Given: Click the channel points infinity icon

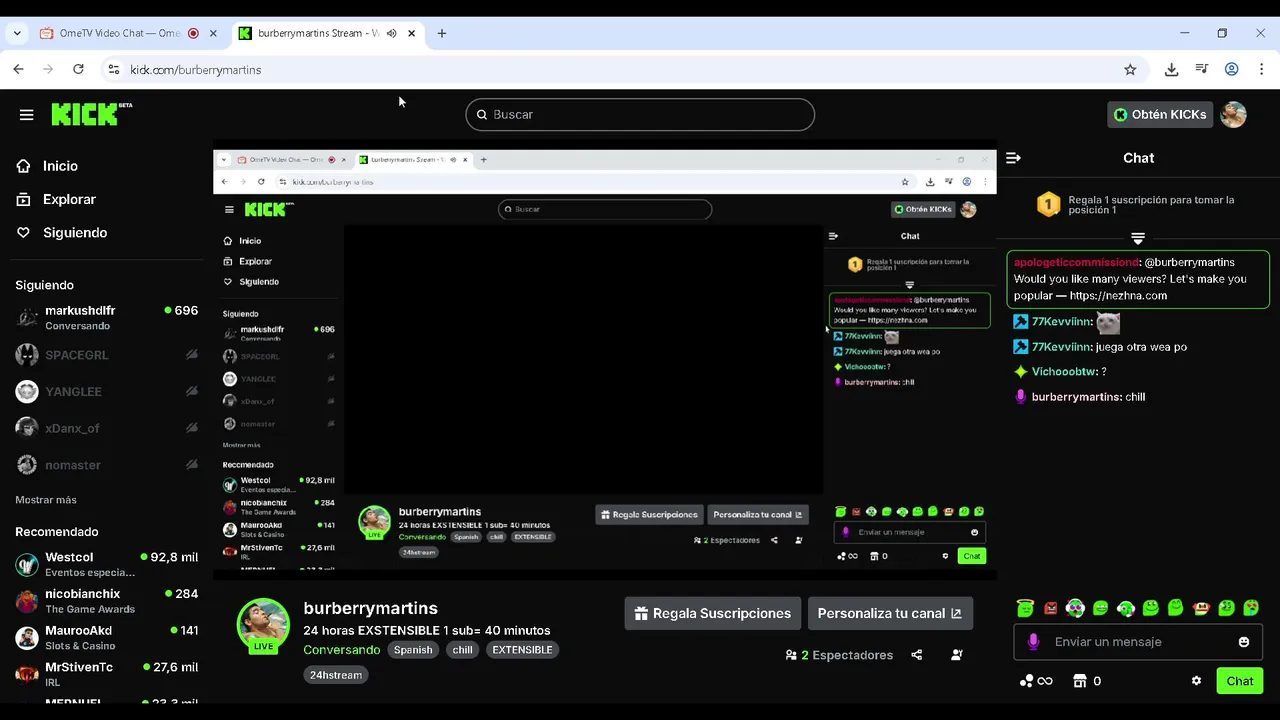Looking at the screenshot, I should [x=1036, y=681].
